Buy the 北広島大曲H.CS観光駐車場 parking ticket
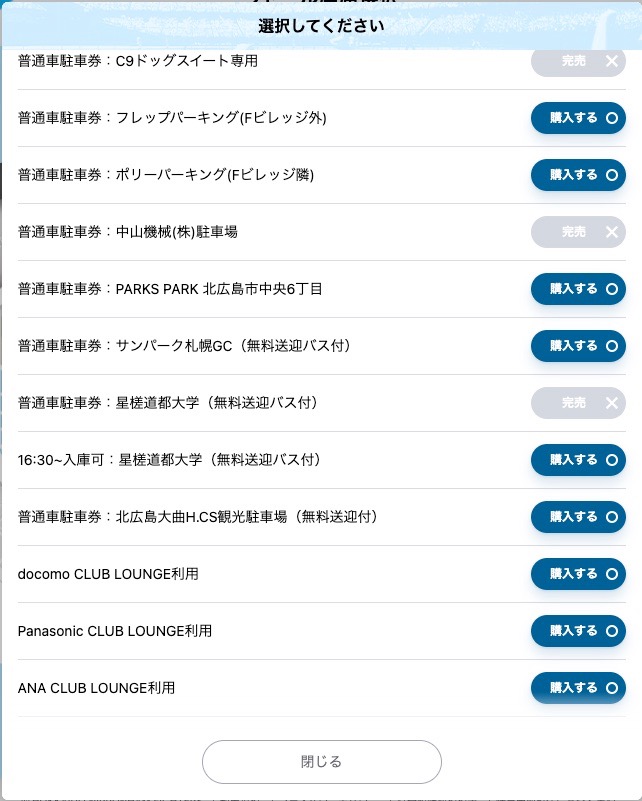Image resolution: width=642 pixels, height=801 pixels. pyautogui.click(x=578, y=517)
